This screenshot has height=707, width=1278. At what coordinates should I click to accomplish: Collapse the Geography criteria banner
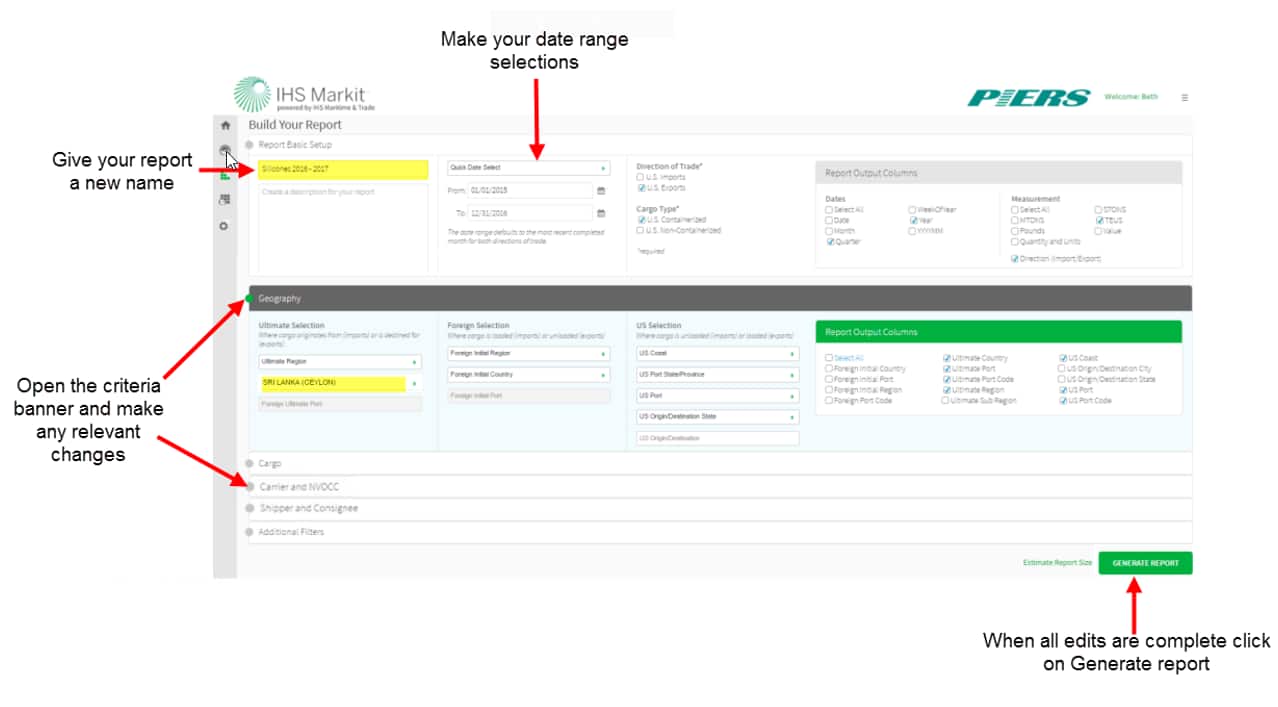720,298
